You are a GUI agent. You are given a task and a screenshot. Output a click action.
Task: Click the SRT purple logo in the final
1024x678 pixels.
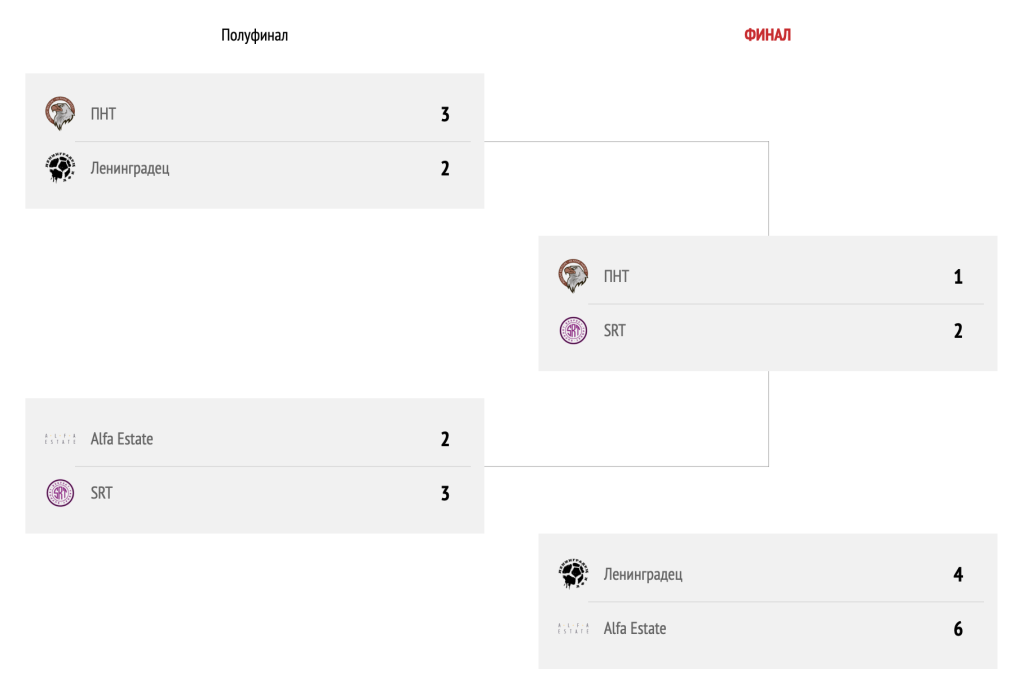[x=573, y=331]
